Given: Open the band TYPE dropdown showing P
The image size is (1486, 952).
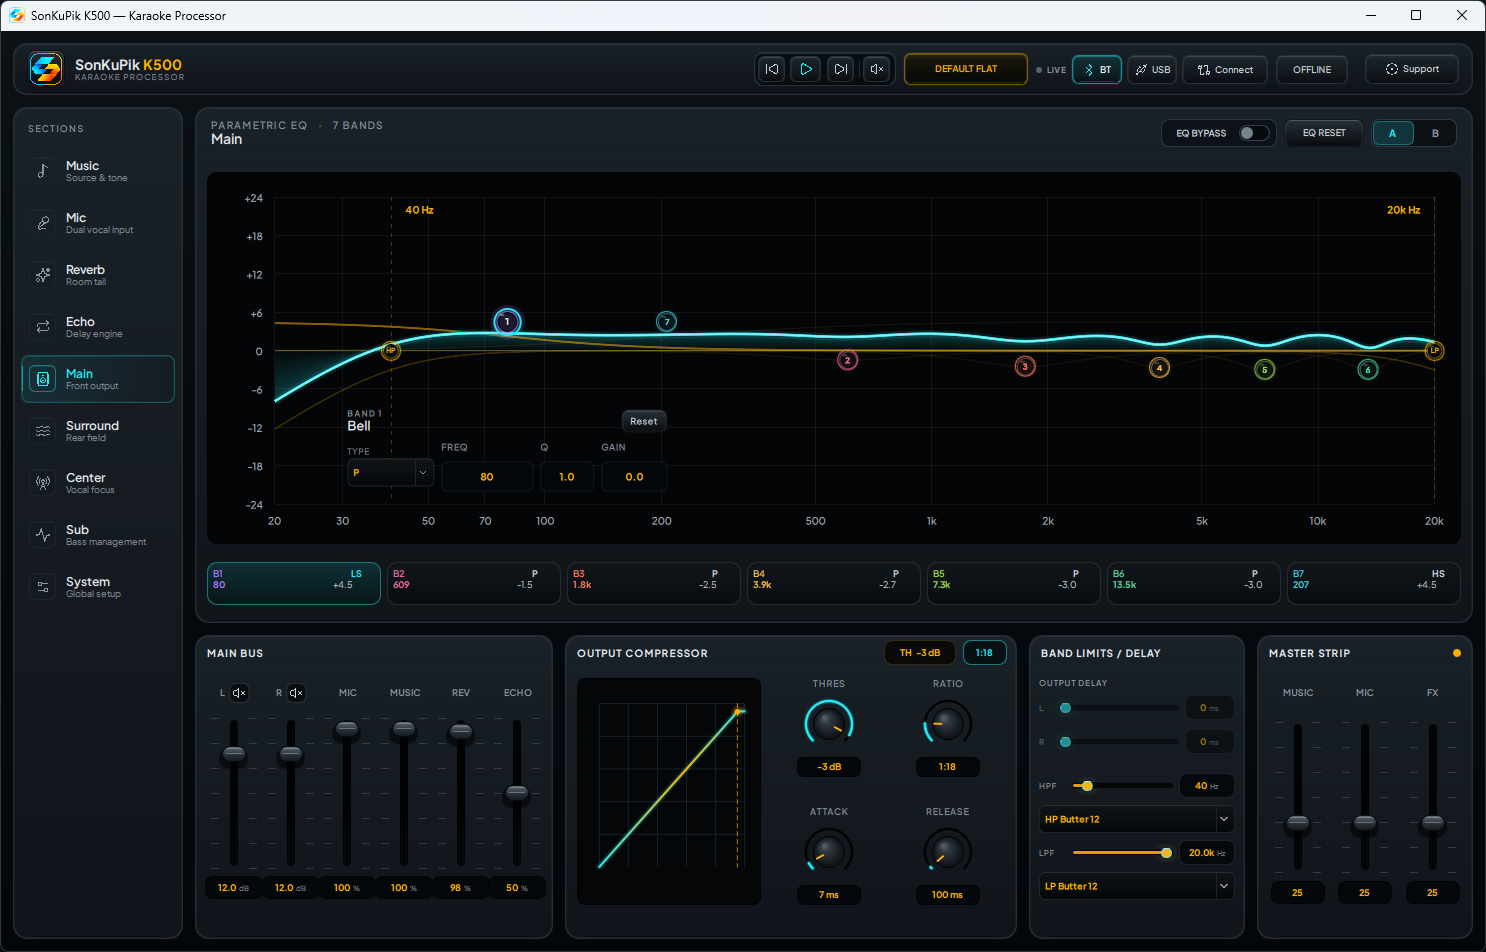Looking at the screenshot, I should pyautogui.click(x=390, y=473).
